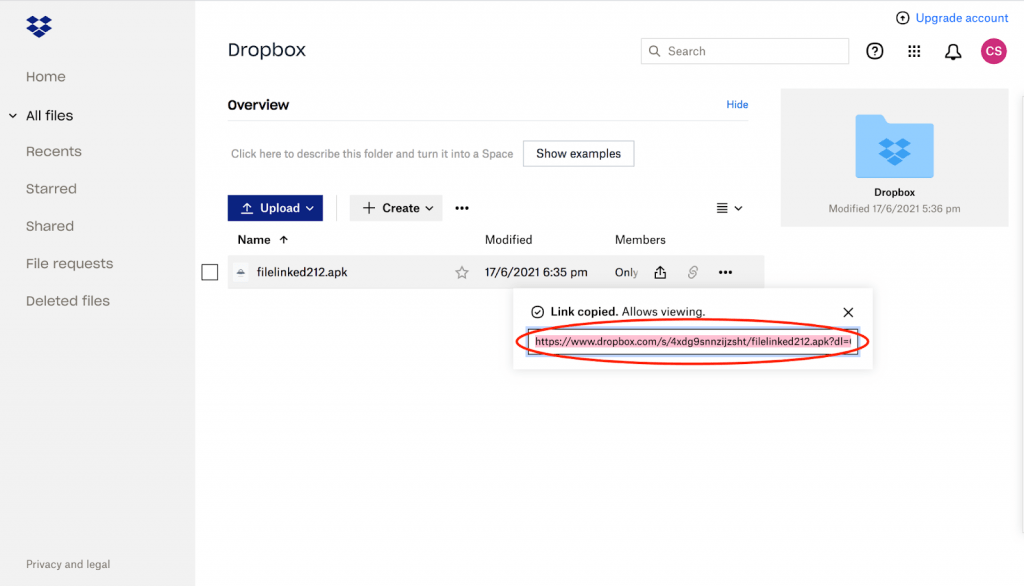Click the folder description placeholder text

click(372, 154)
